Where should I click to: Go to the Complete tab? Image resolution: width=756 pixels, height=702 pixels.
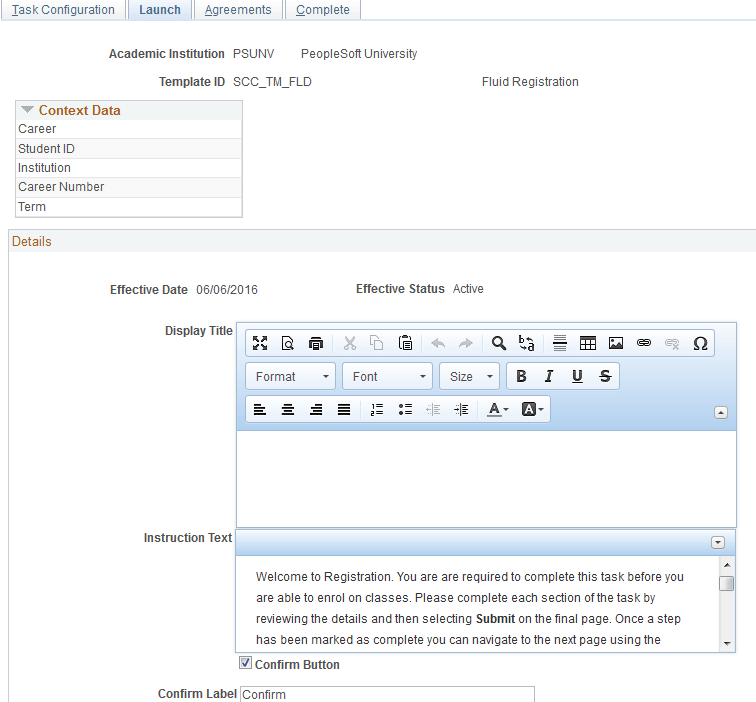(323, 10)
